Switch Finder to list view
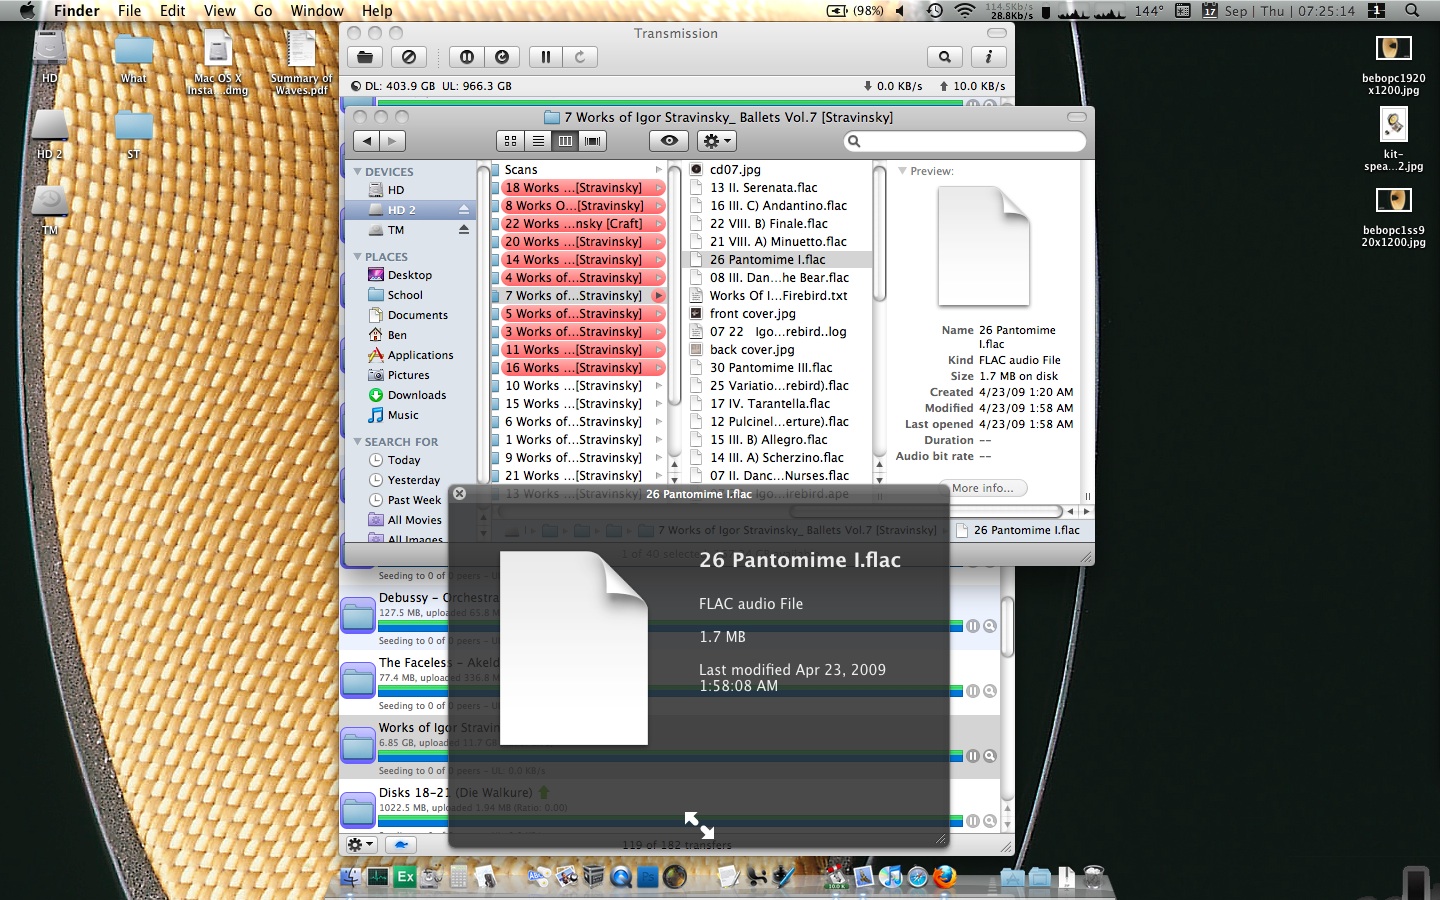Screen dimensions: 1440x900 (538, 141)
